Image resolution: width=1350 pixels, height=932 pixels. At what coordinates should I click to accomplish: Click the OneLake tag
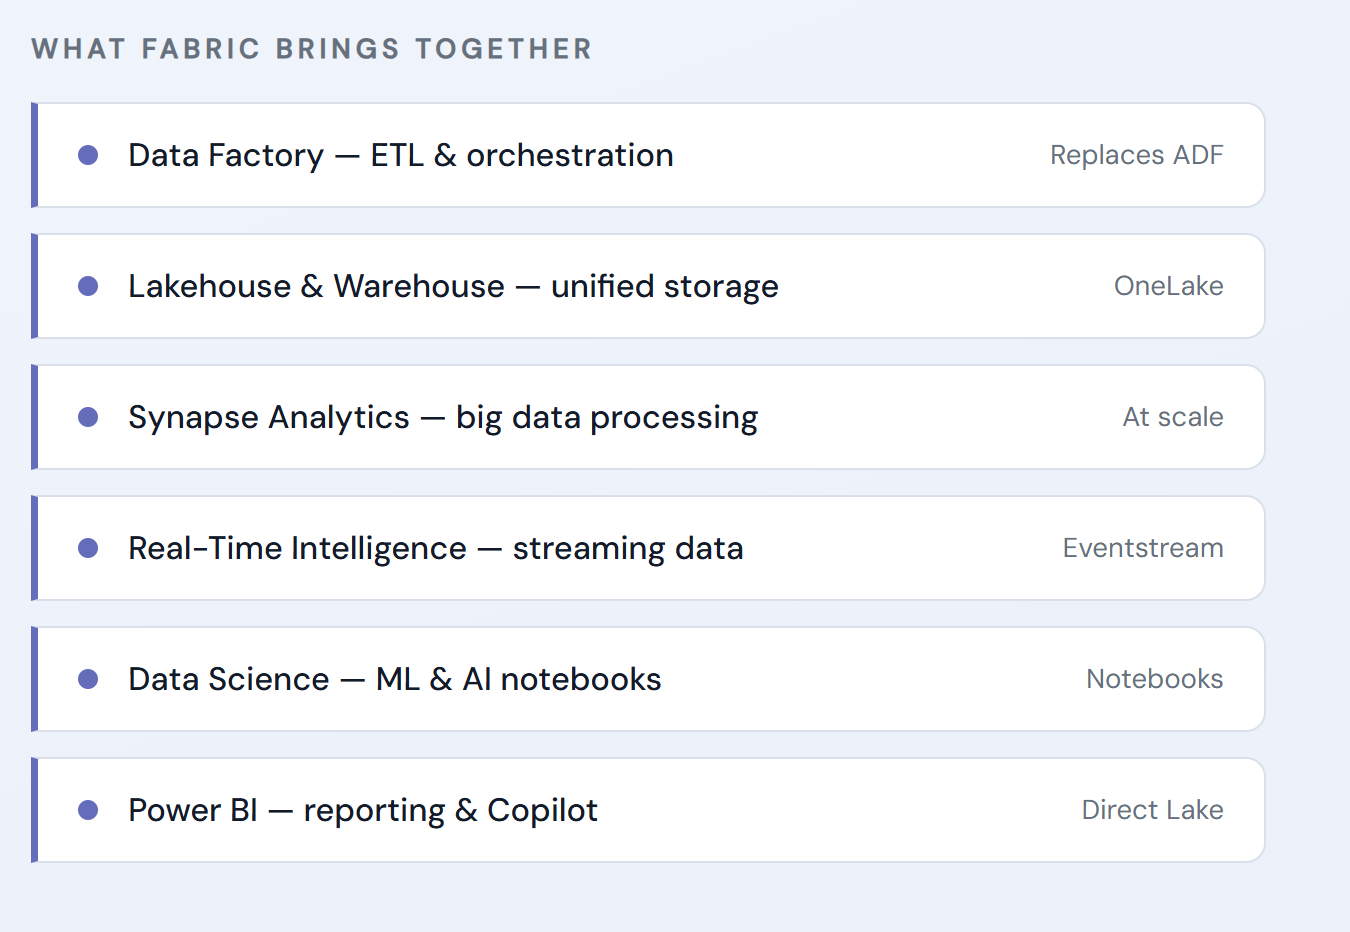coord(1168,286)
